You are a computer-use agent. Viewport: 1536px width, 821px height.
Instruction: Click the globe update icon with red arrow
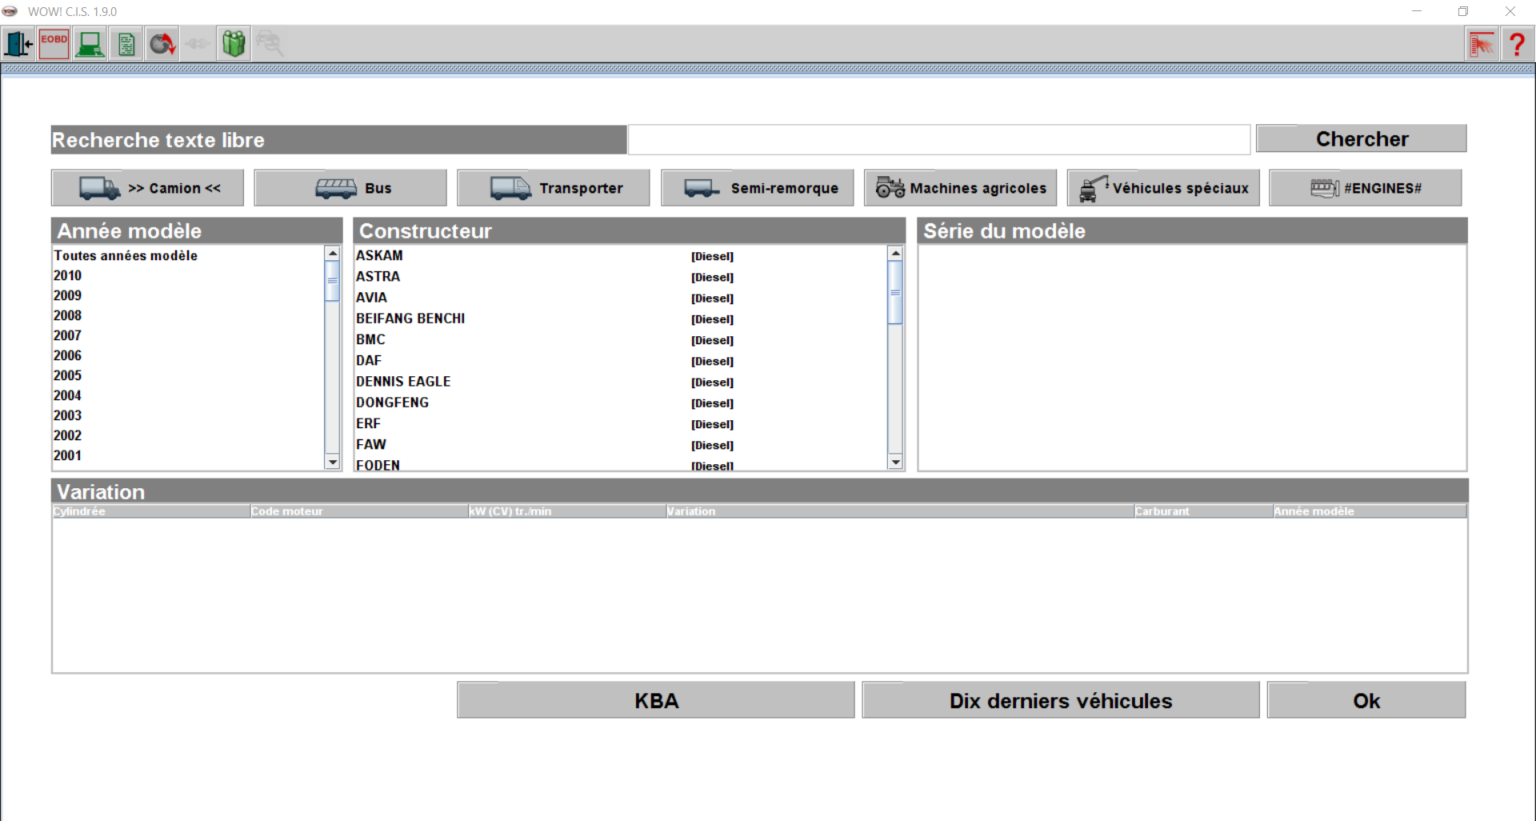pos(162,44)
